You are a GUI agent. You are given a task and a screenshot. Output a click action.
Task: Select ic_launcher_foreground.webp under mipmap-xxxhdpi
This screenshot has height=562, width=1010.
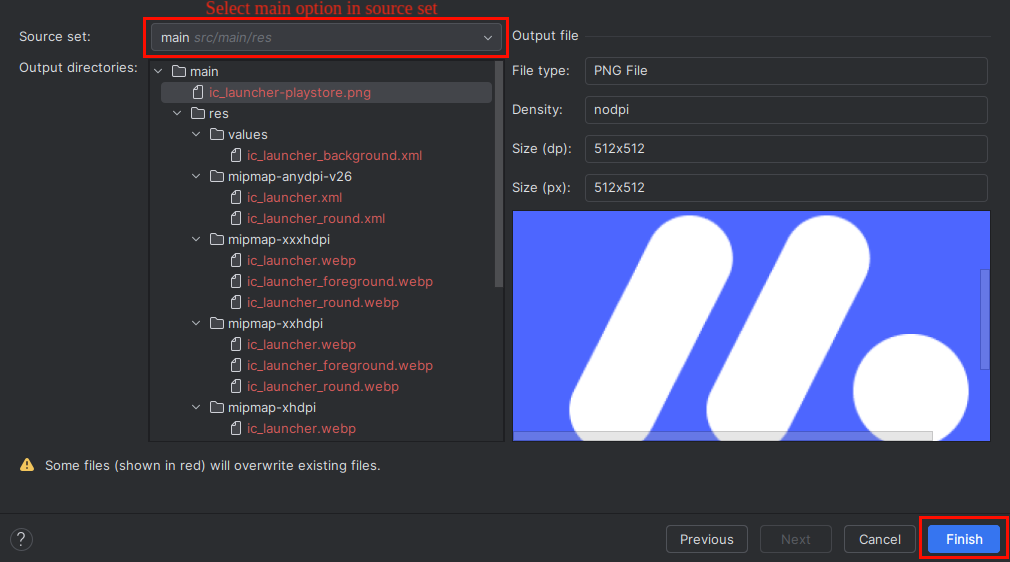point(340,282)
